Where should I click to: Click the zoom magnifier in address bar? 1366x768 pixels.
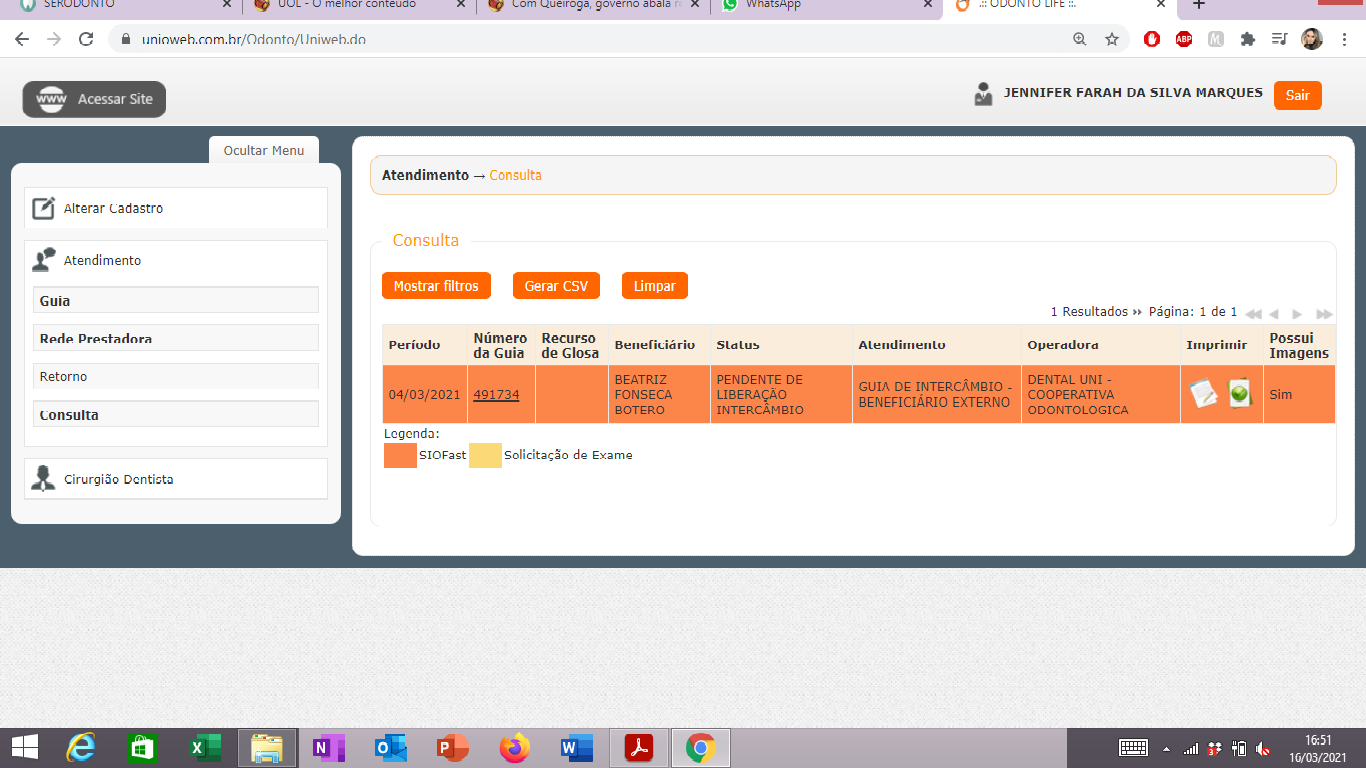(x=1079, y=39)
